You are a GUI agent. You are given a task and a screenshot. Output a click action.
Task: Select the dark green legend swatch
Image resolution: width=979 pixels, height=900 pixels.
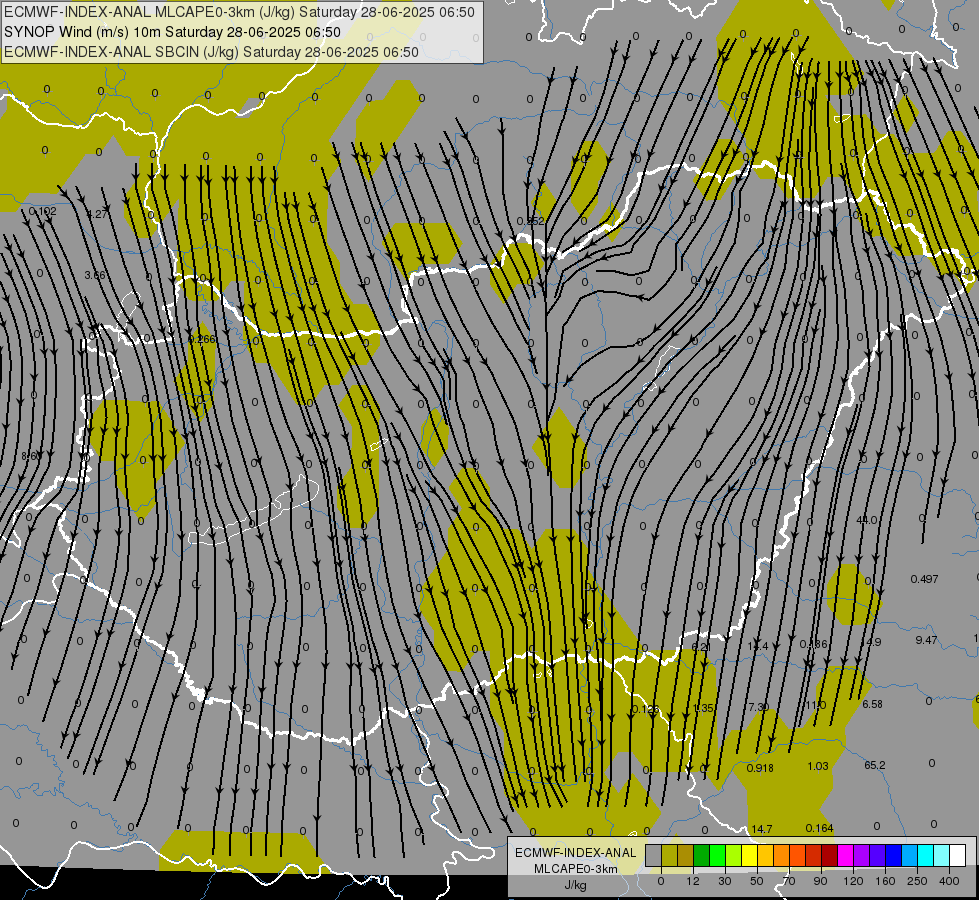point(702,855)
